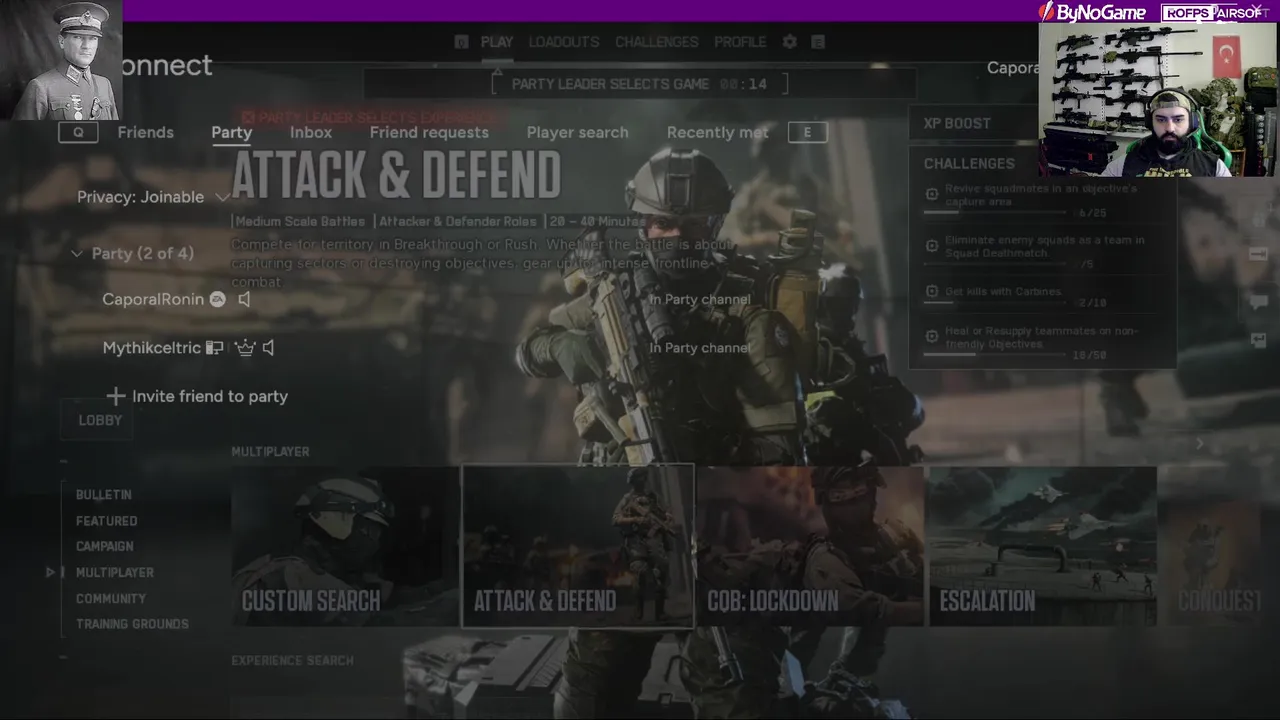Click the PARTY LEADER SELECTS GAME banner
The height and width of the screenshot is (720, 1280).
click(x=640, y=84)
